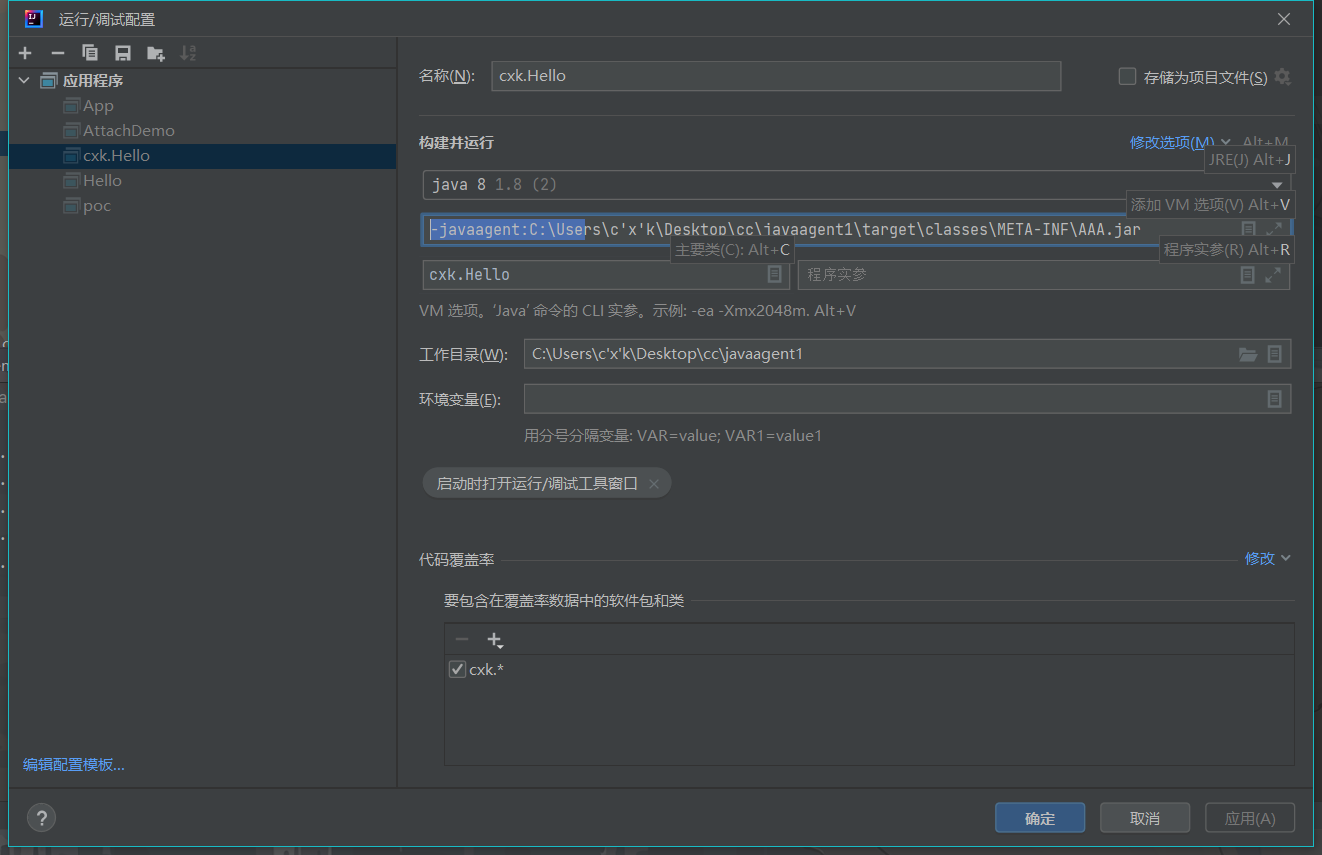Edit environment variables list icon
The width and height of the screenshot is (1322, 855).
pos(1274,399)
